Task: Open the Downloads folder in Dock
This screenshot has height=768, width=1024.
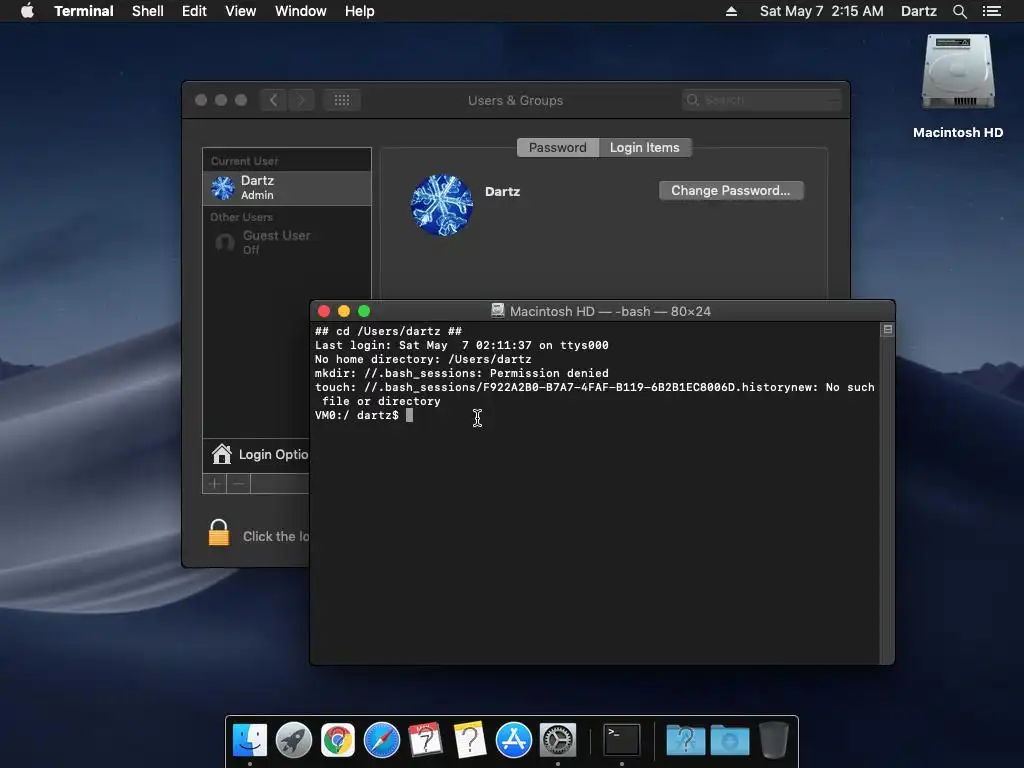Action: click(x=729, y=741)
